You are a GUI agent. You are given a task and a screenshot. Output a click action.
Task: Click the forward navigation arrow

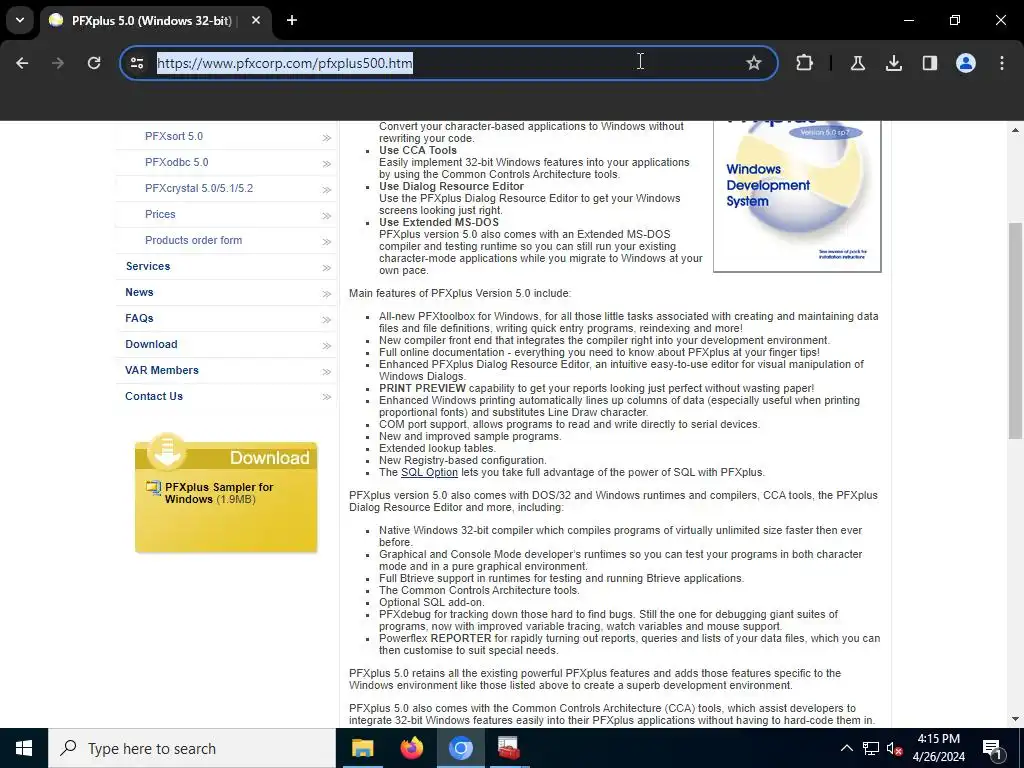tap(58, 63)
